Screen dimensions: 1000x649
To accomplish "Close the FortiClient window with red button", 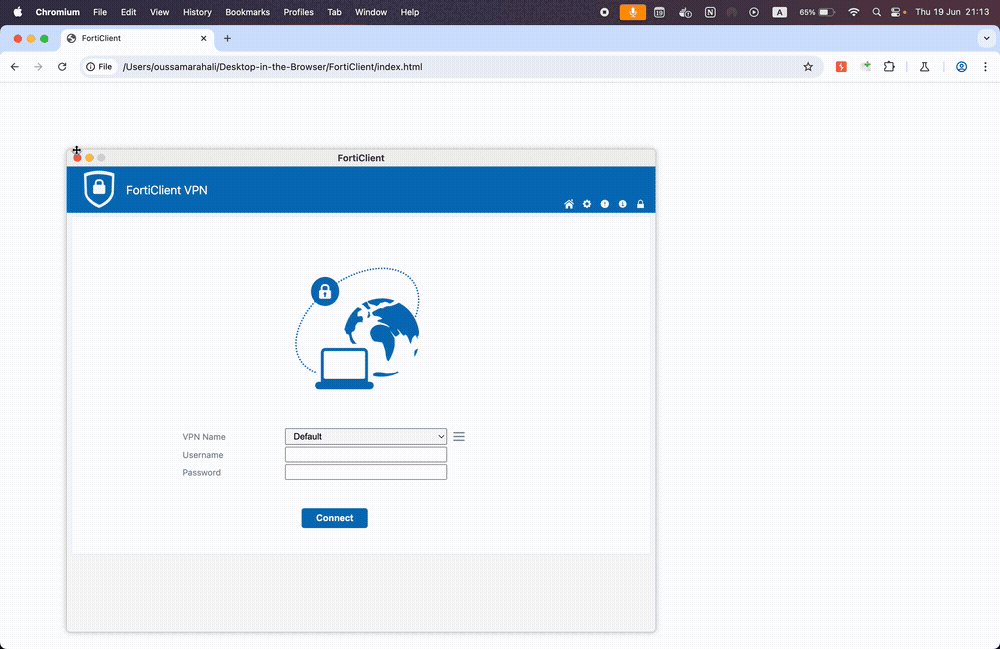I will 78,157.
